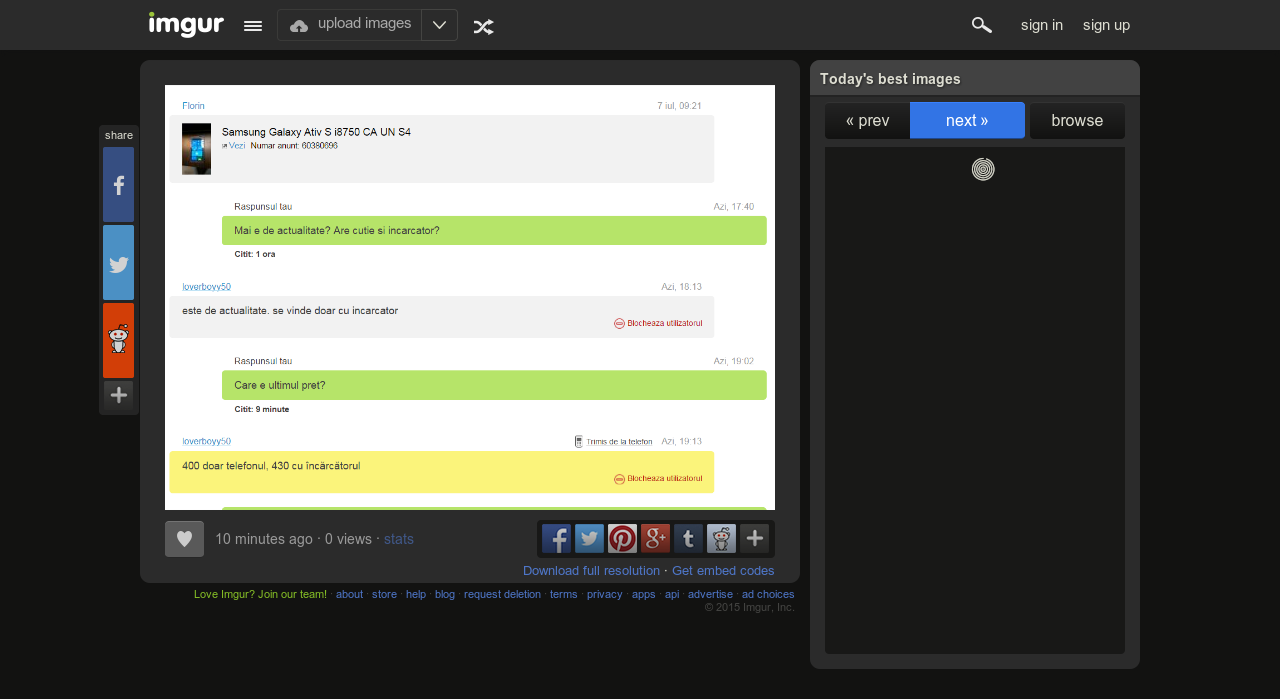The height and width of the screenshot is (699, 1280).
Task: Open the privacy footer link
Action: click(605, 594)
